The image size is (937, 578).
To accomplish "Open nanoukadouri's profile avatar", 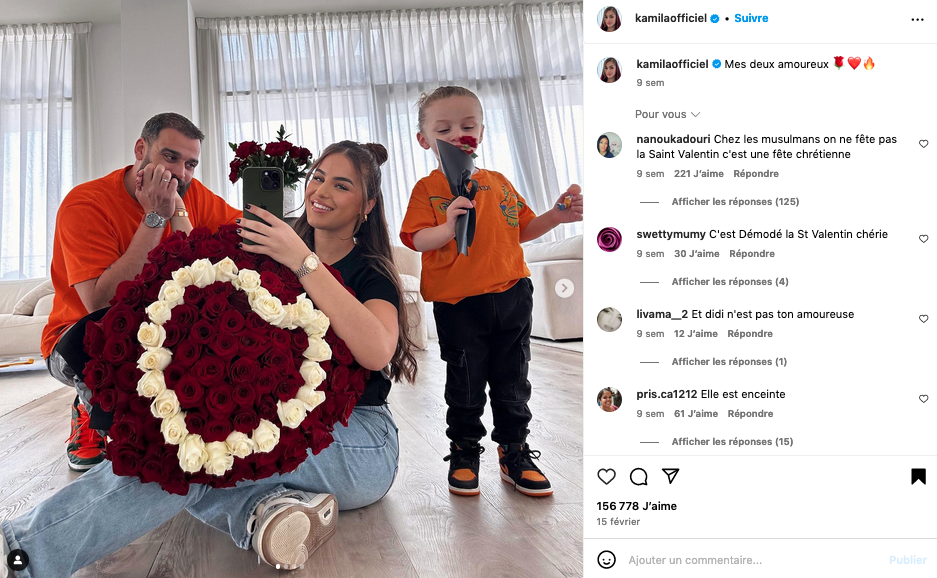I will pyautogui.click(x=610, y=145).
